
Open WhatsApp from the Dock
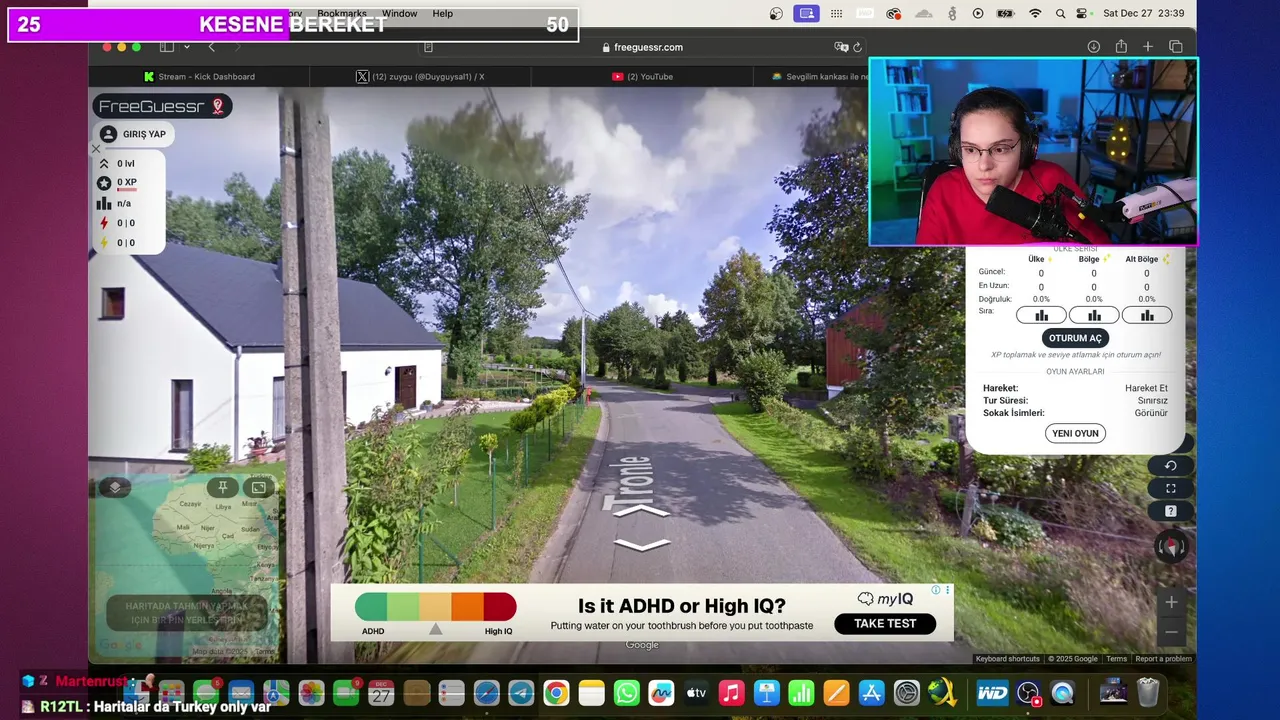[626, 692]
